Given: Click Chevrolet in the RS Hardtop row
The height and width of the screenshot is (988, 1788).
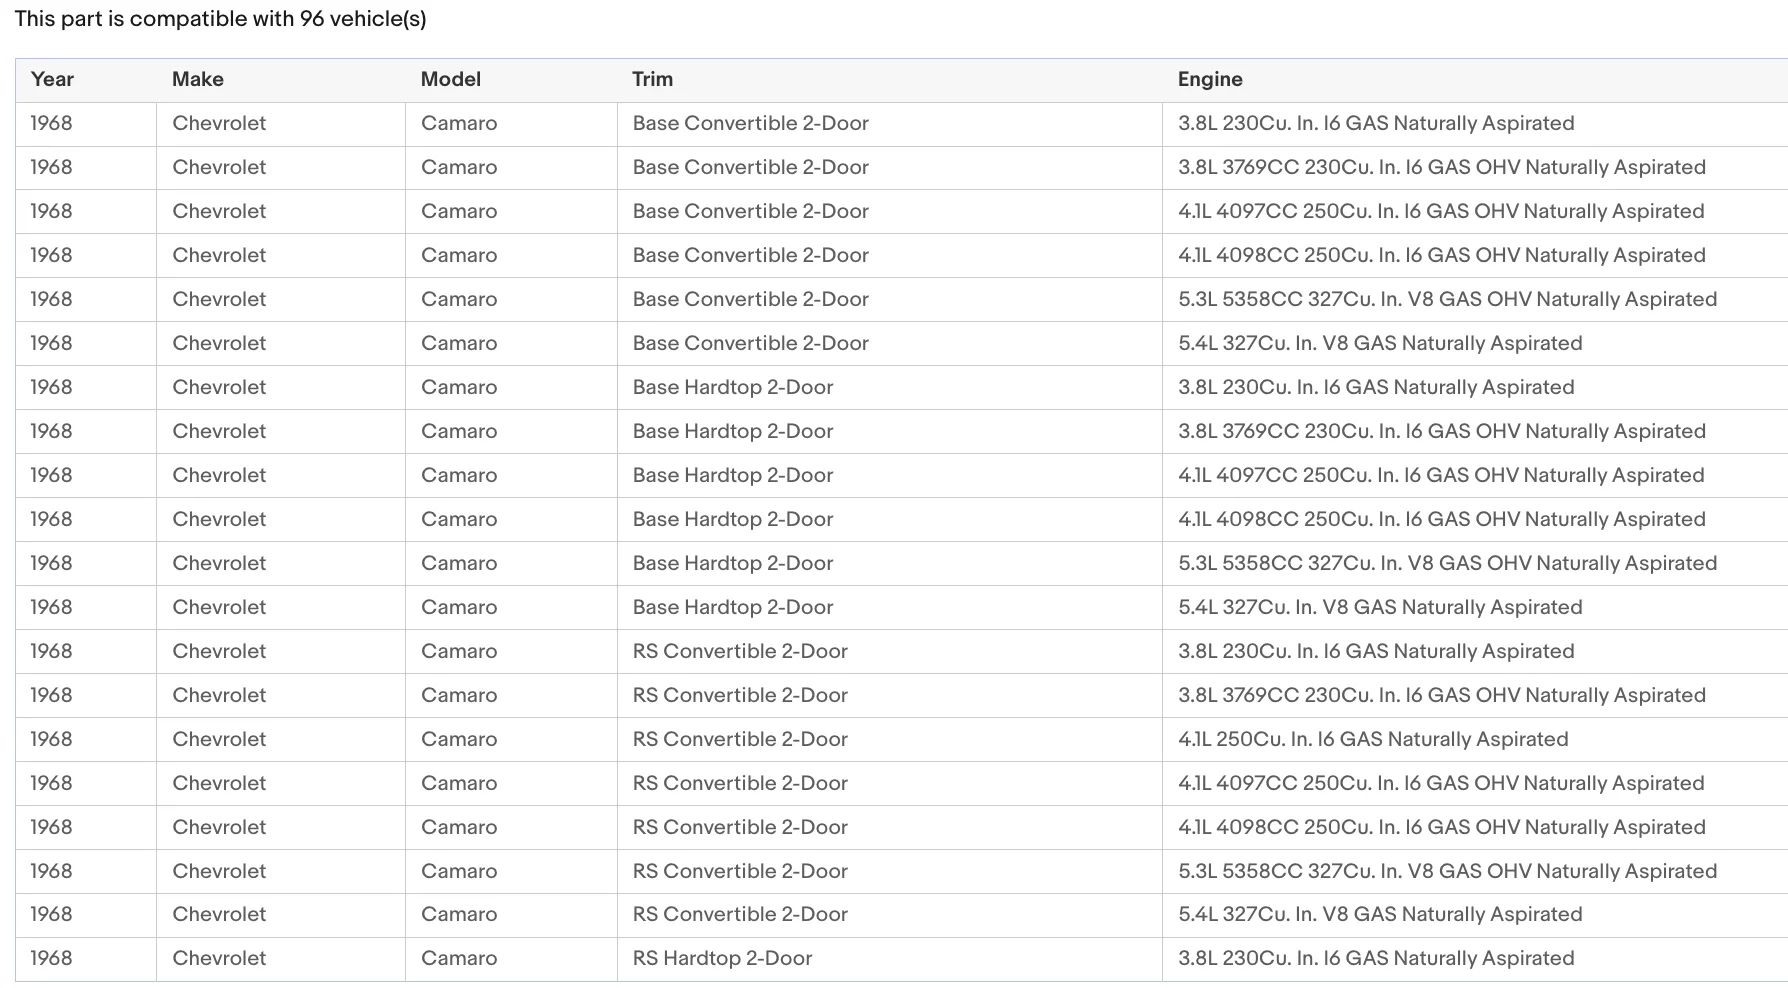Looking at the screenshot, I should click(219, 959).
